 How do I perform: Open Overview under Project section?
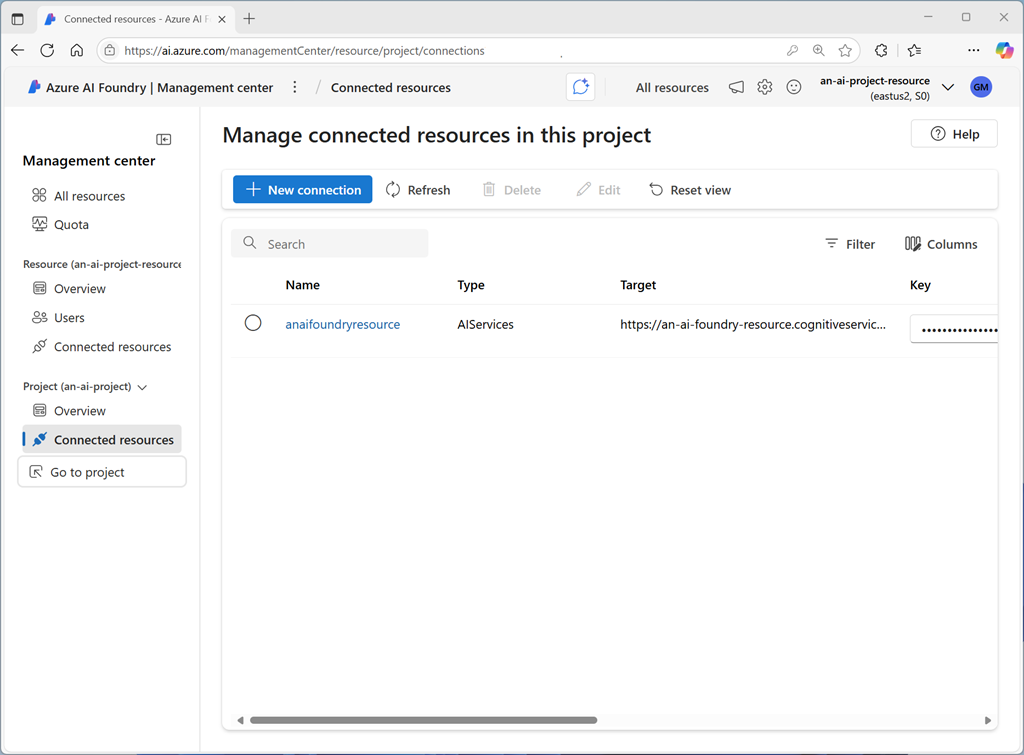[x=68, y=411]
